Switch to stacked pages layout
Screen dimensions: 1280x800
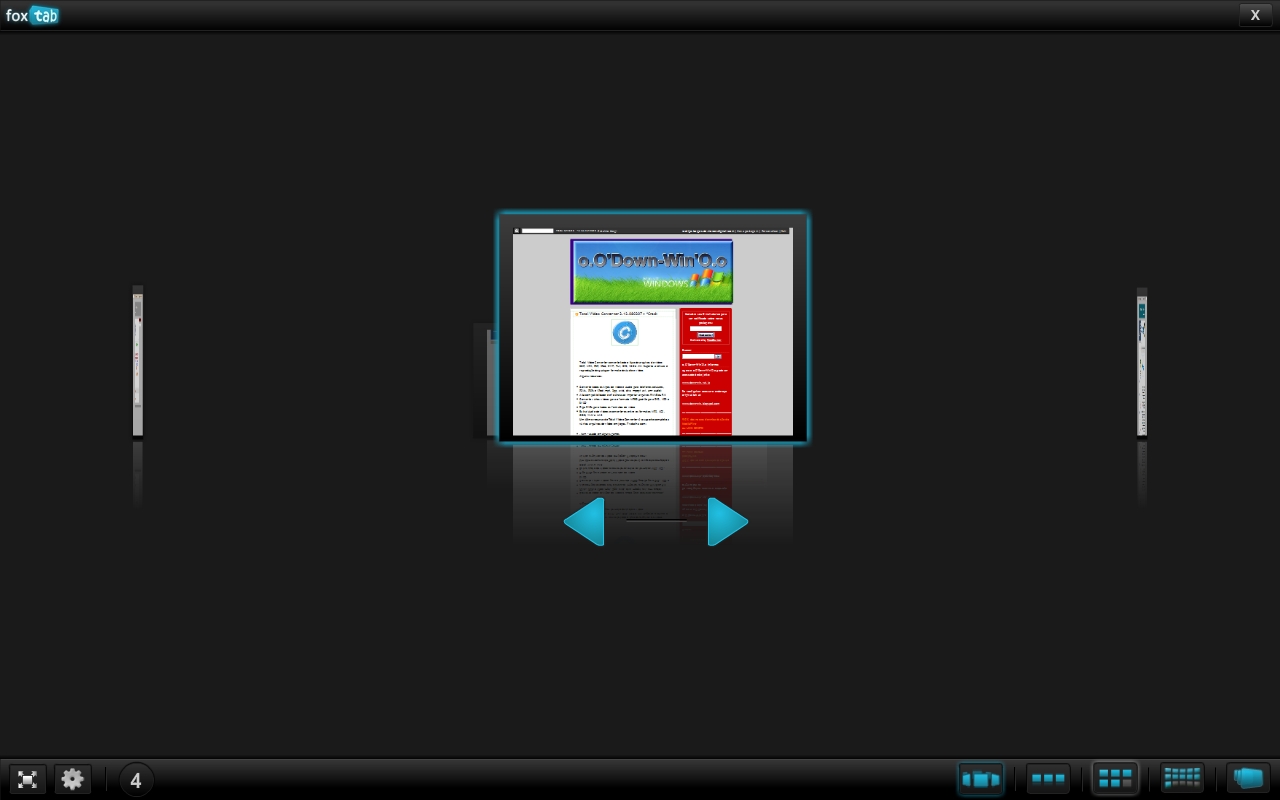[1248, 779]
